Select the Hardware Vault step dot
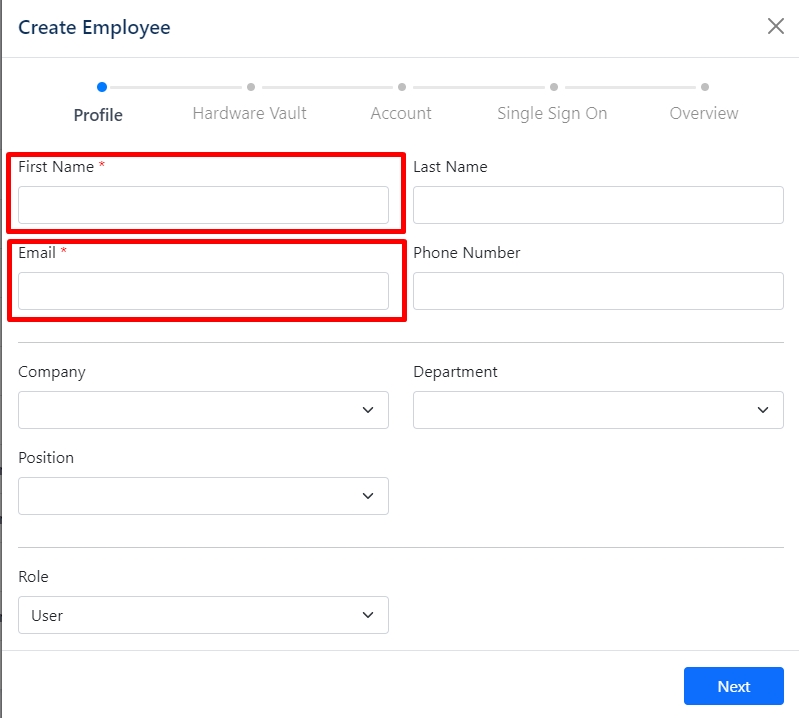The height and width of the screenshot is (718, 799). pyautogui.click(x=251, y=87)
